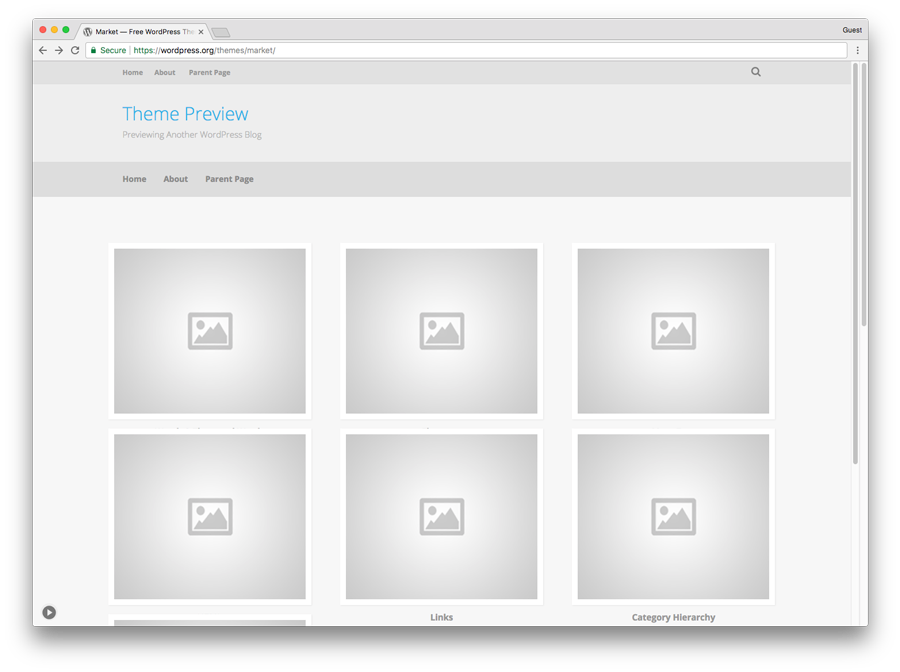This screenshot has height=672, width=900.
Task: Open Home in main navigation bar
Action: [x=134, y=179]
